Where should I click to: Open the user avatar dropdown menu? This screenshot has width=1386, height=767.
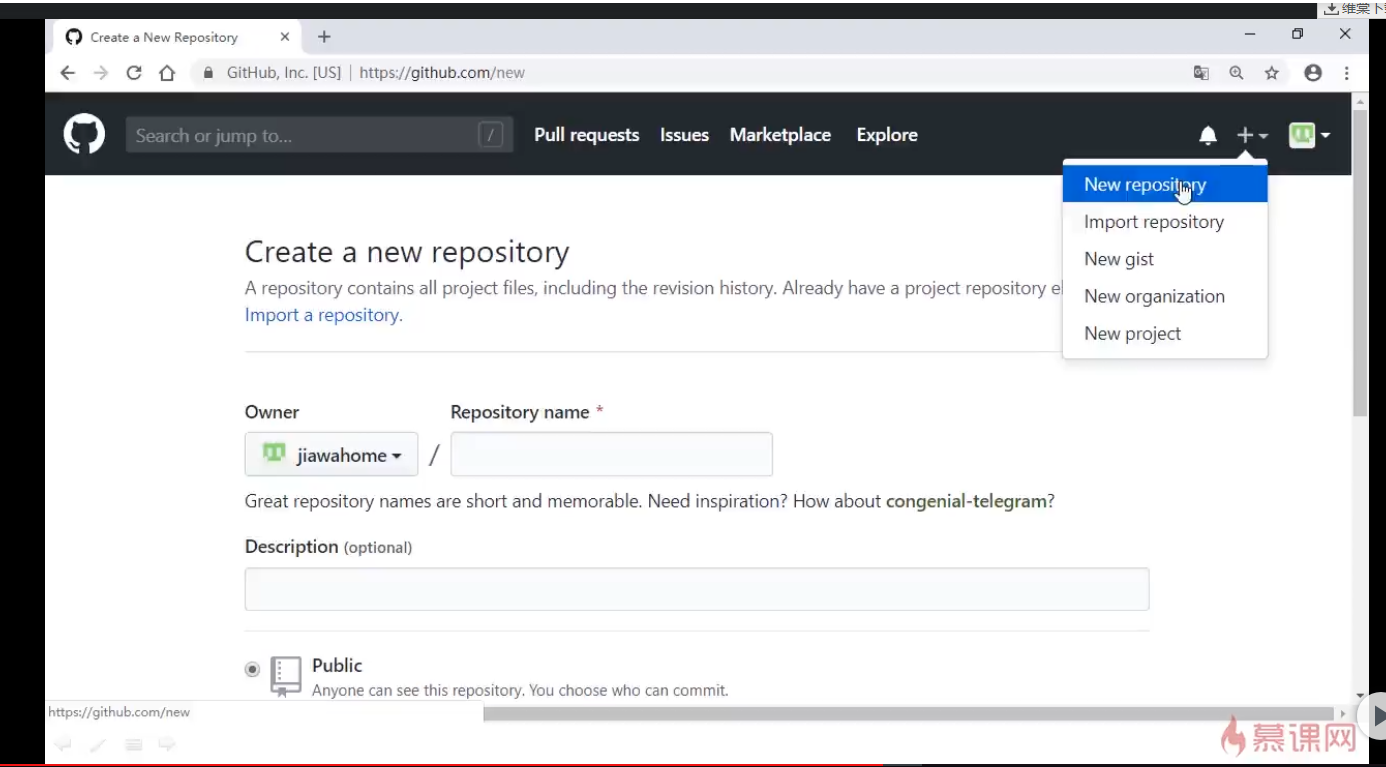pyautogui.click(x=1309, y=135)
